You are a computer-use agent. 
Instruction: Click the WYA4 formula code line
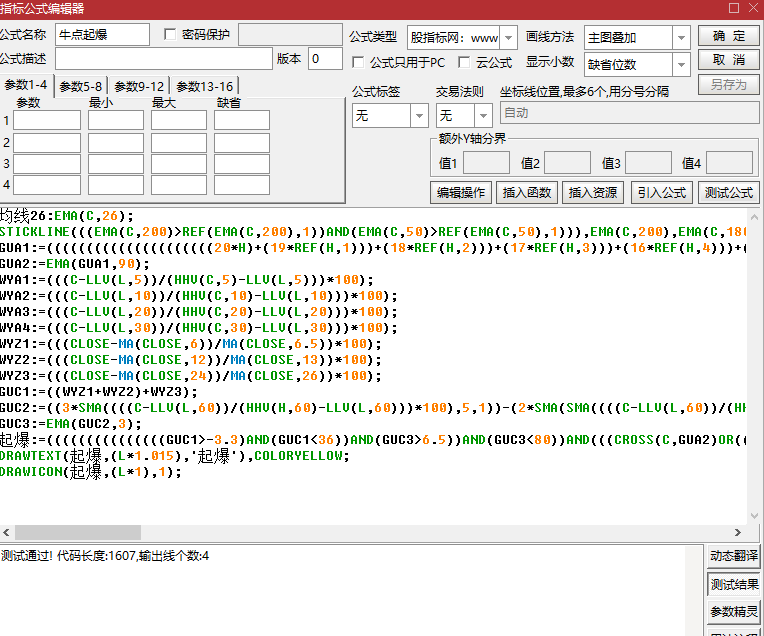click(x=199, y=328)
